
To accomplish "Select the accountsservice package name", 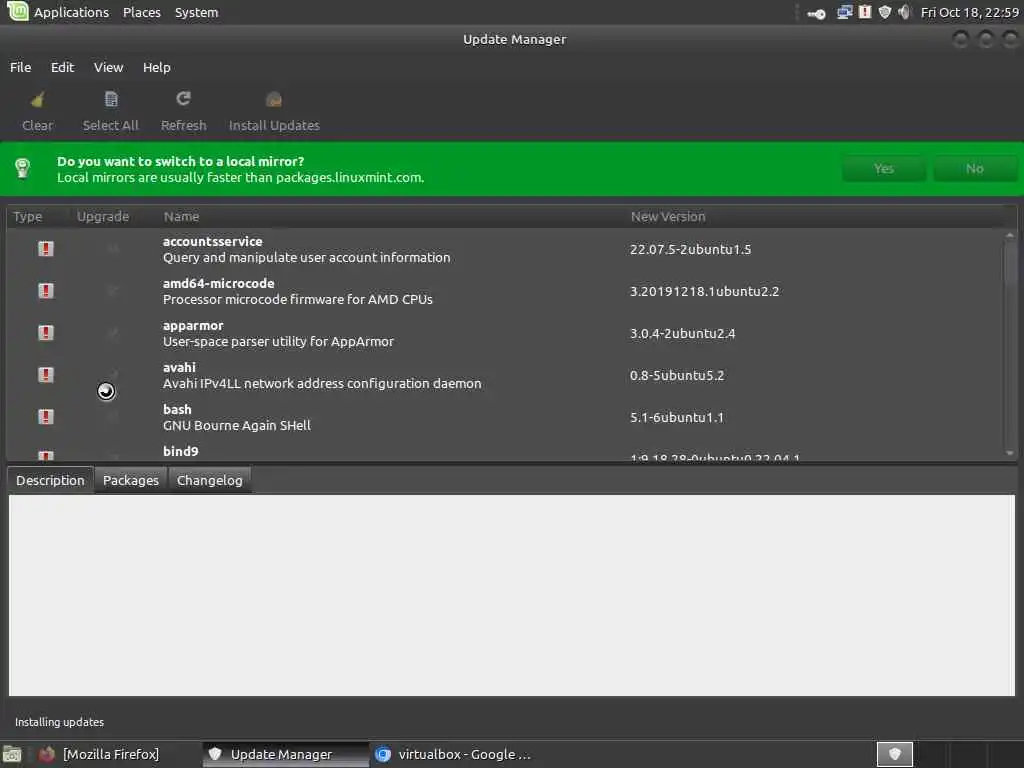I will (212, 241).
